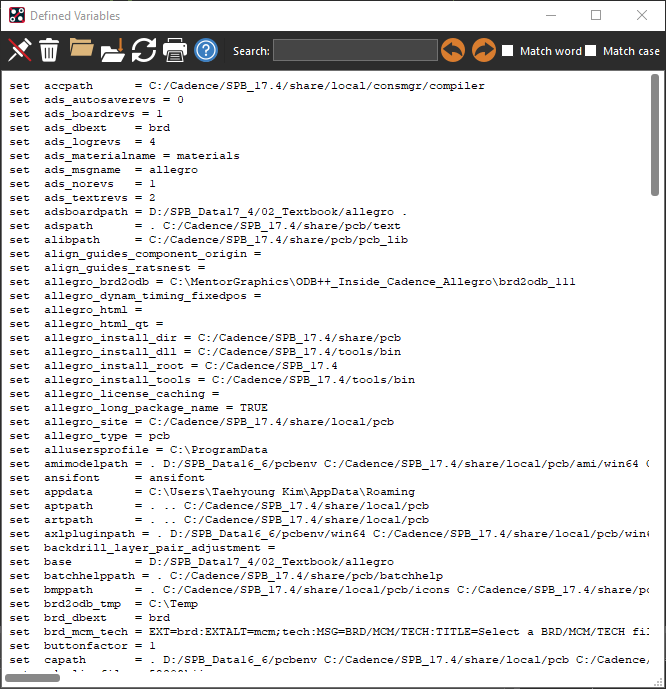Image resolution: width=666 pixels, height=689 pixels.
Task: Click the ads_msgname = allegro line
Action: click(x=104, y=170)
